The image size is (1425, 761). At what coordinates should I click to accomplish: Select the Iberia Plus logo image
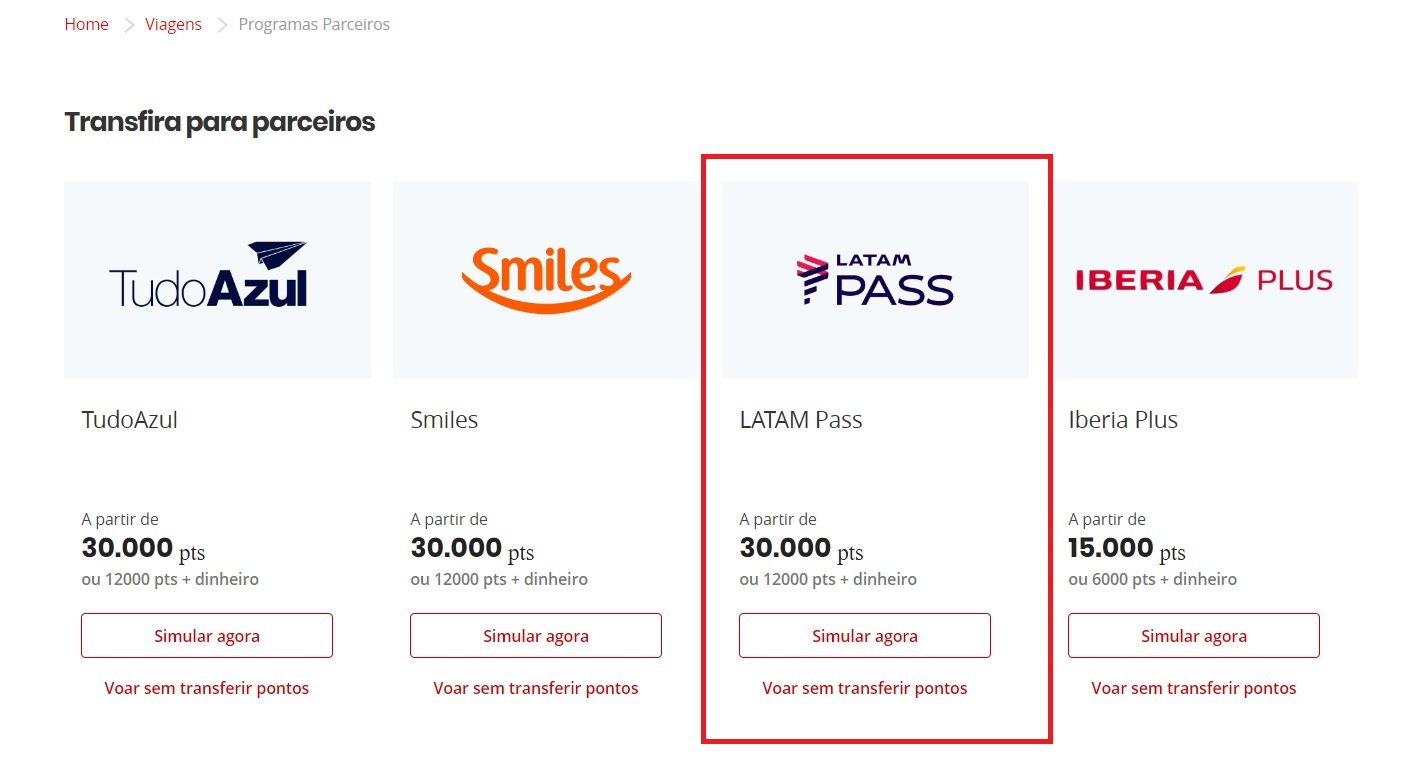point(1204,280)
